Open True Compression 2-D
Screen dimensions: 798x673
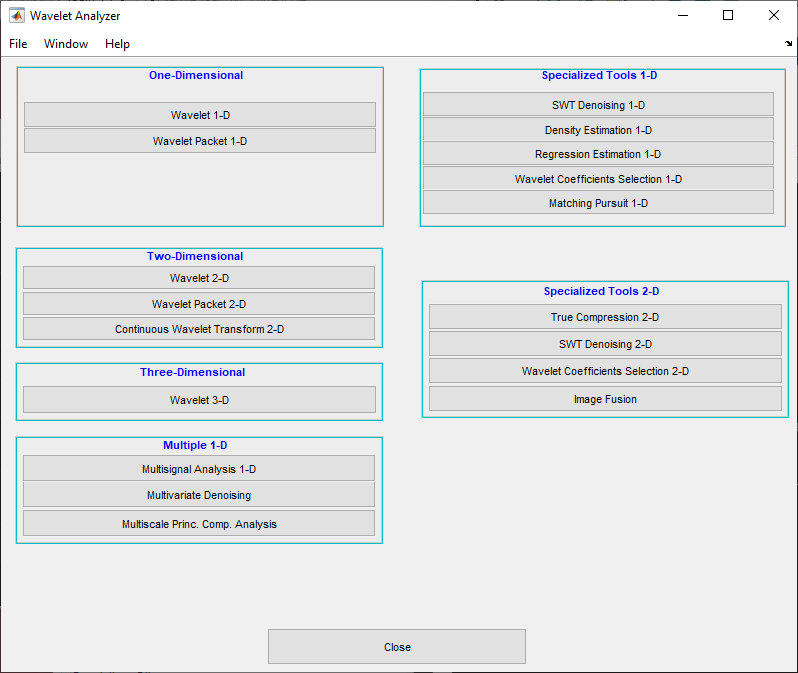[x=605, y=317]
